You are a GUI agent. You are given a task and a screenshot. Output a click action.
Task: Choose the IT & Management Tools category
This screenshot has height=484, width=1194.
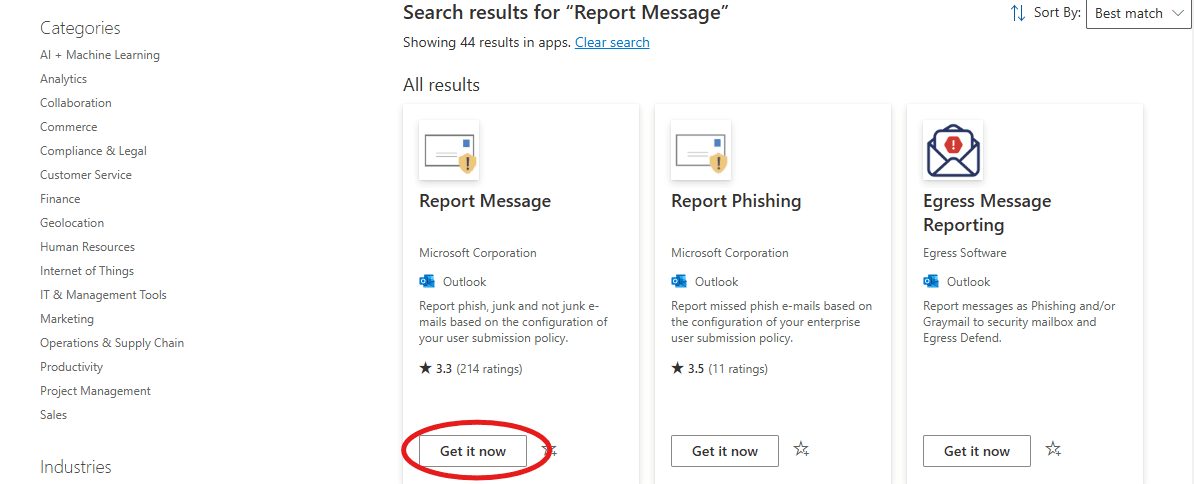click(x=103, y=295)
